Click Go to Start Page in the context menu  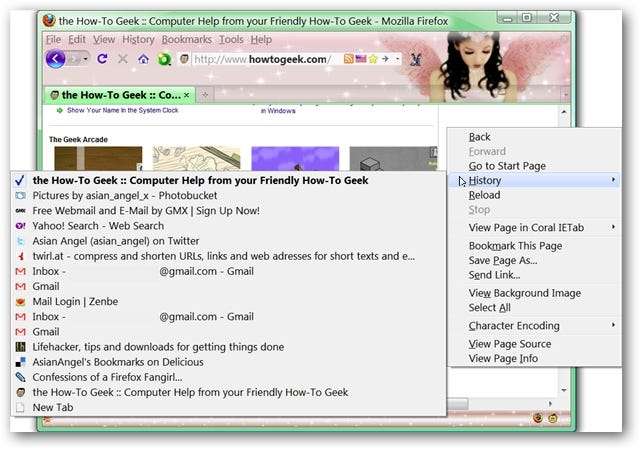pos(534,166)
